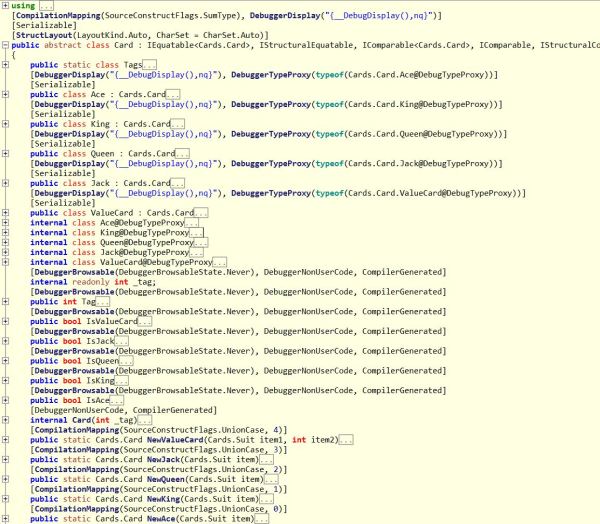
Task: Click the ellipsis box after 'using'
Action: 46,6
